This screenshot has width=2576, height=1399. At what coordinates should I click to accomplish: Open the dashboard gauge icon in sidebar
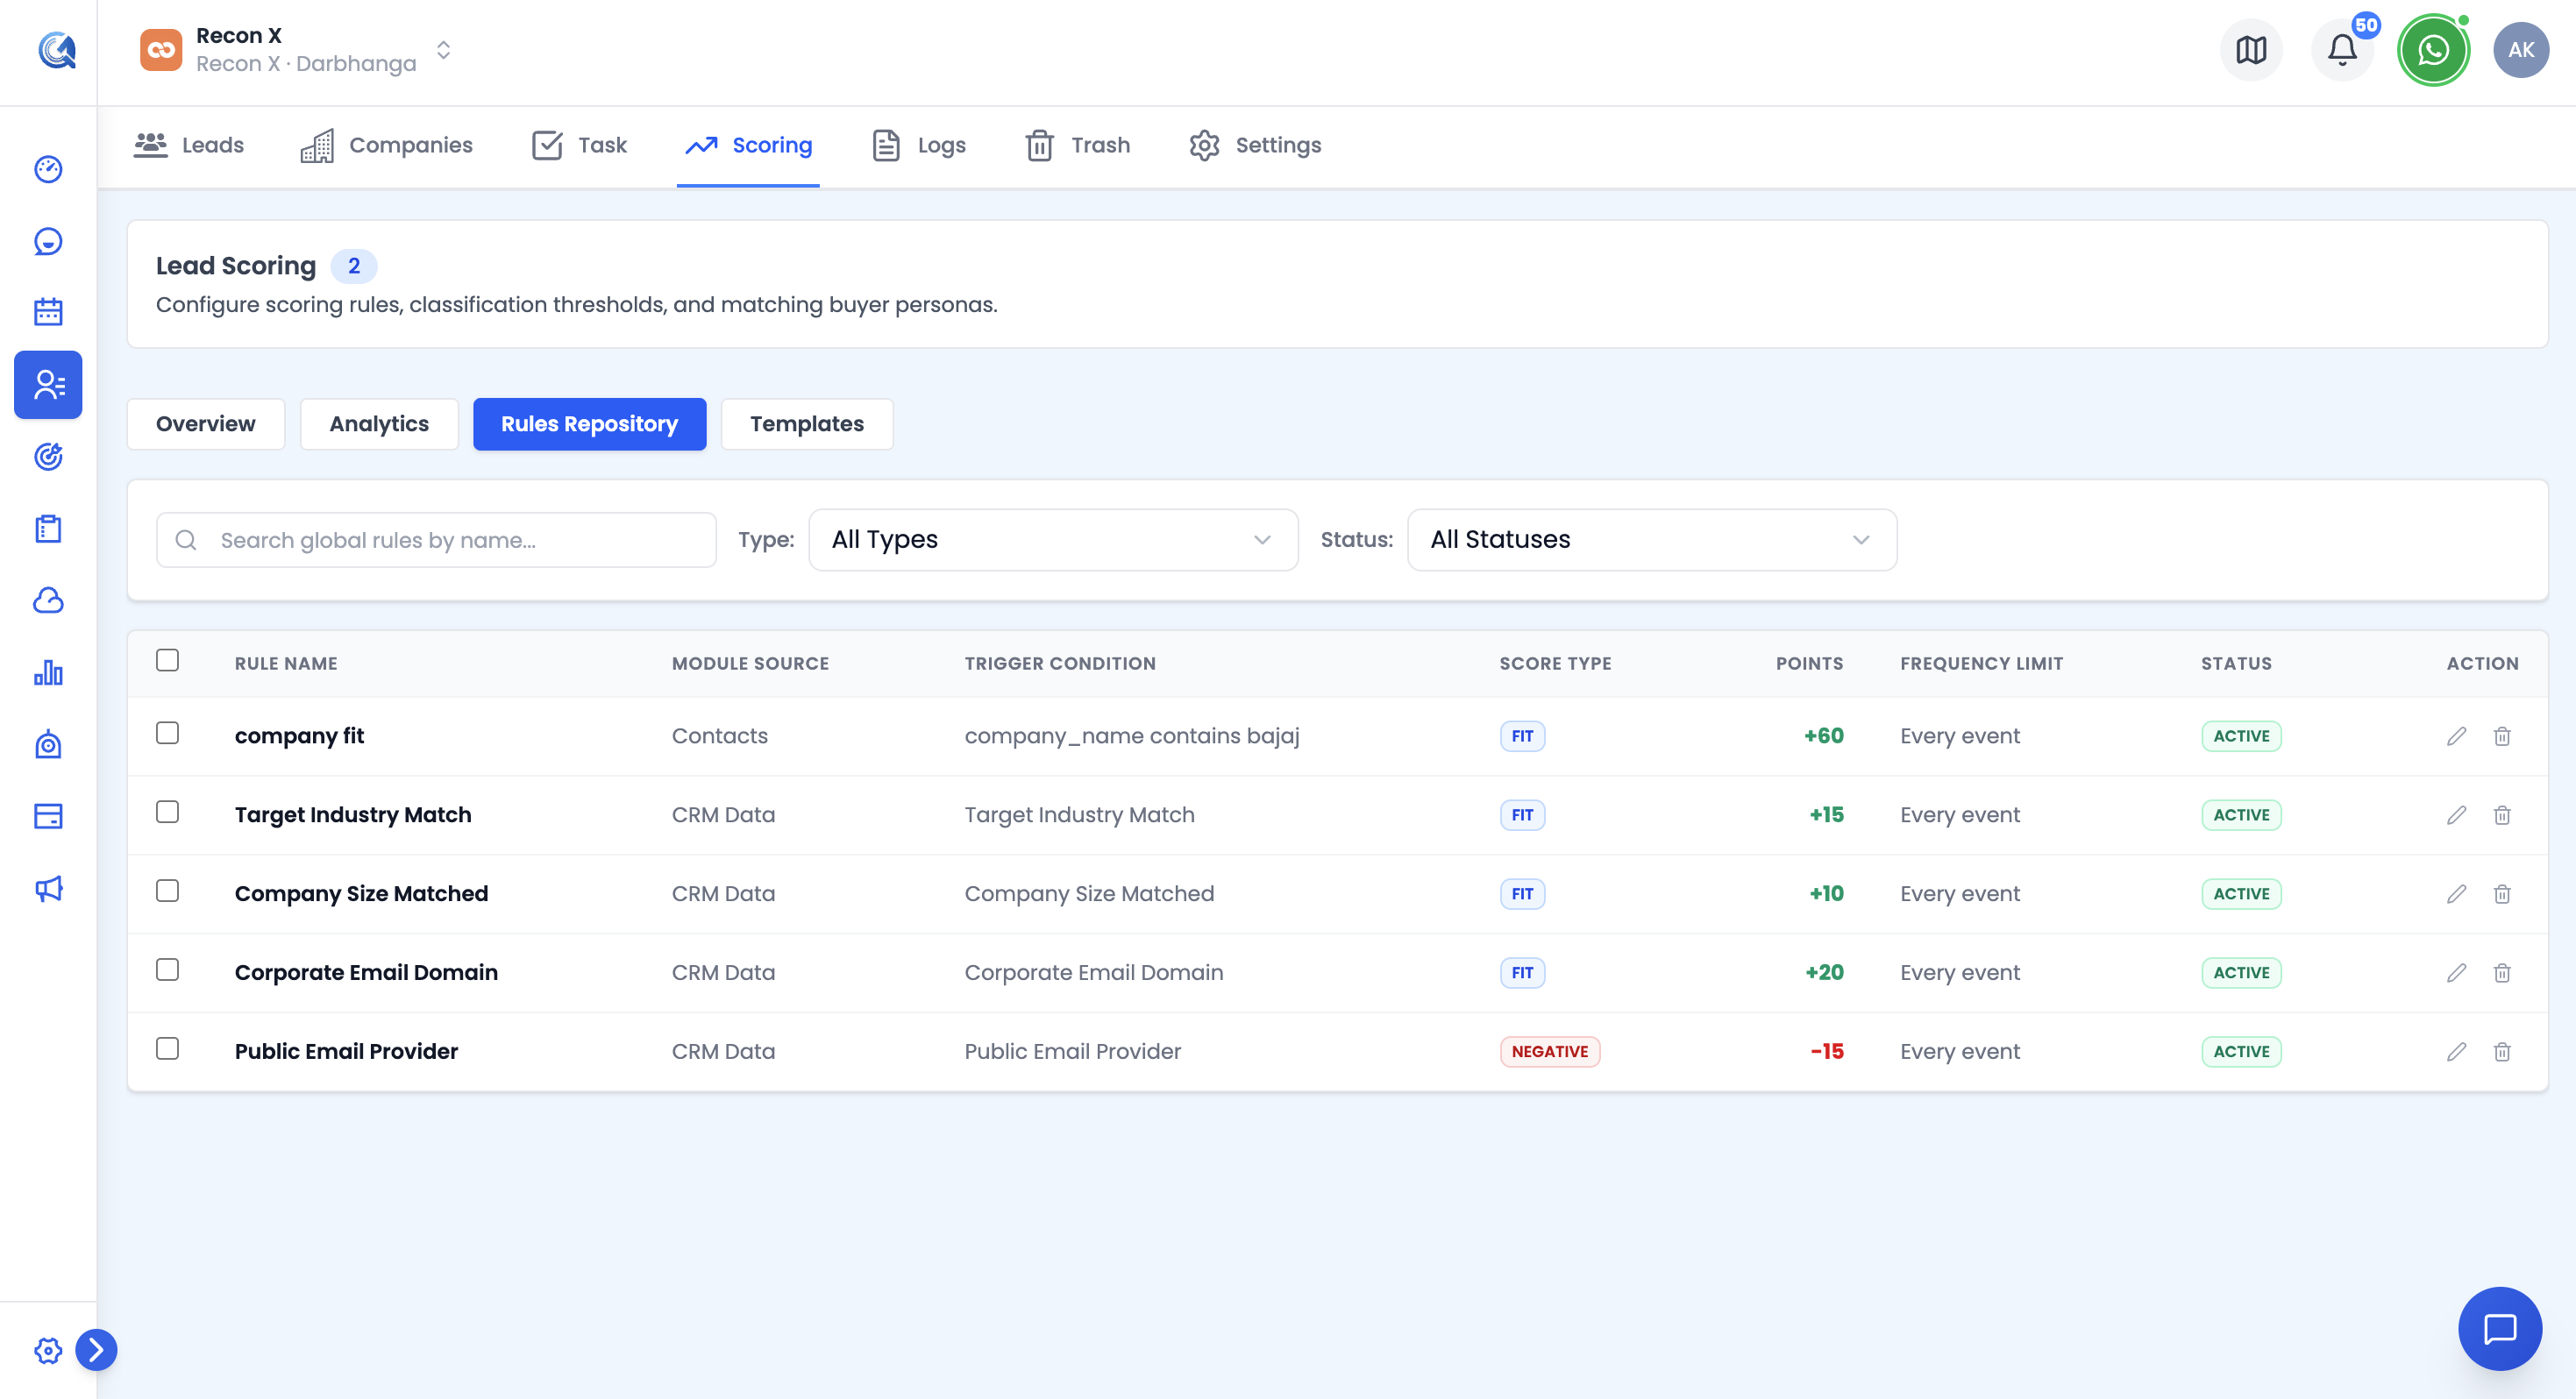[x=48, y=169]
